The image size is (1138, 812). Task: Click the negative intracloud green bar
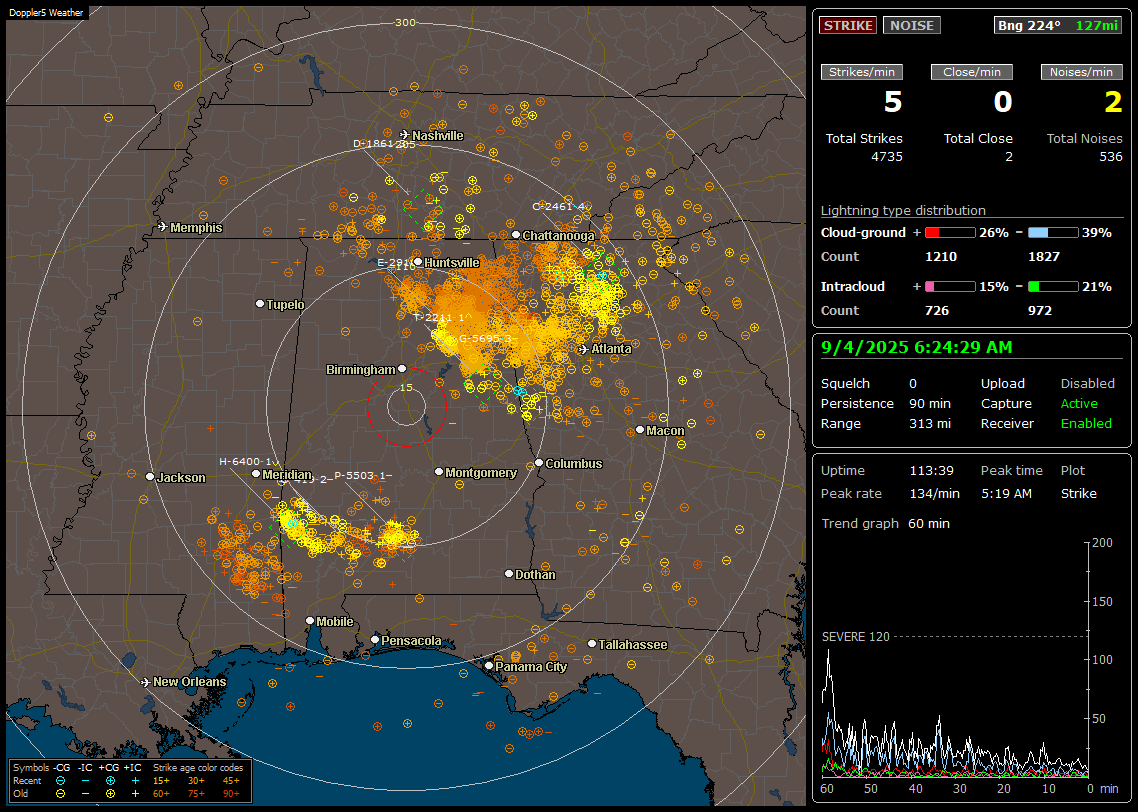[1052, 287]
